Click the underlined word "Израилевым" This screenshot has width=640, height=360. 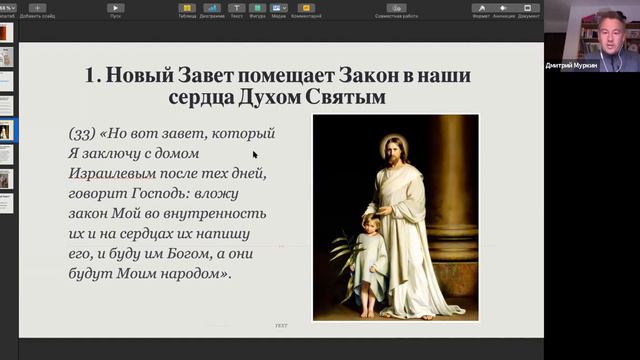click(112, 173)
